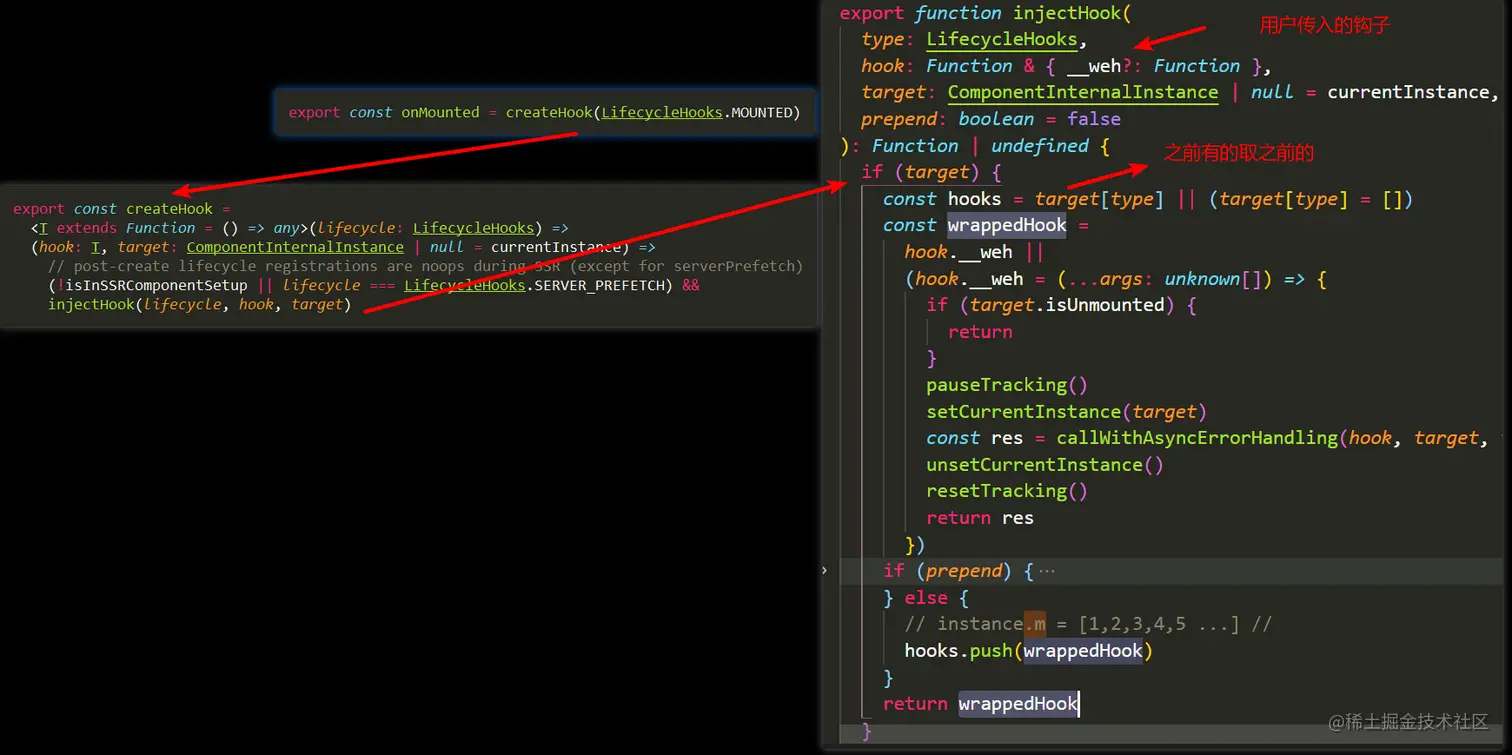Follow LifecycleHooks link in injectHook type parameter
Image resolution: width=1512 pixels, height=755 pixels.
tap(1002, 40)
